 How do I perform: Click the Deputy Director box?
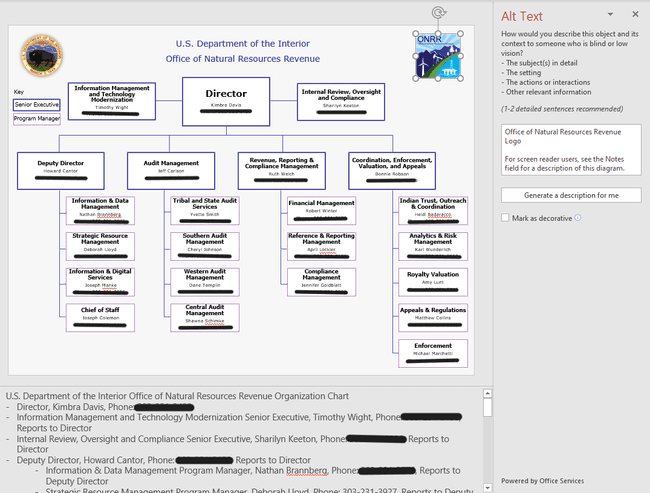tap(60, 170)
